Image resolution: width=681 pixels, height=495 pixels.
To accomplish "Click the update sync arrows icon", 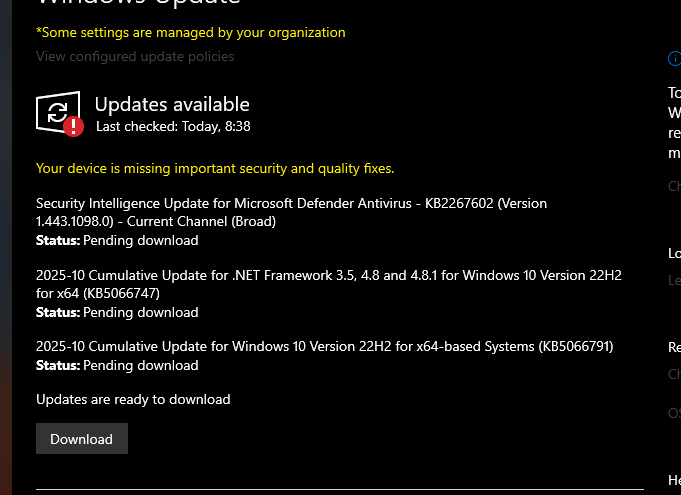I will tap(57, 110).
